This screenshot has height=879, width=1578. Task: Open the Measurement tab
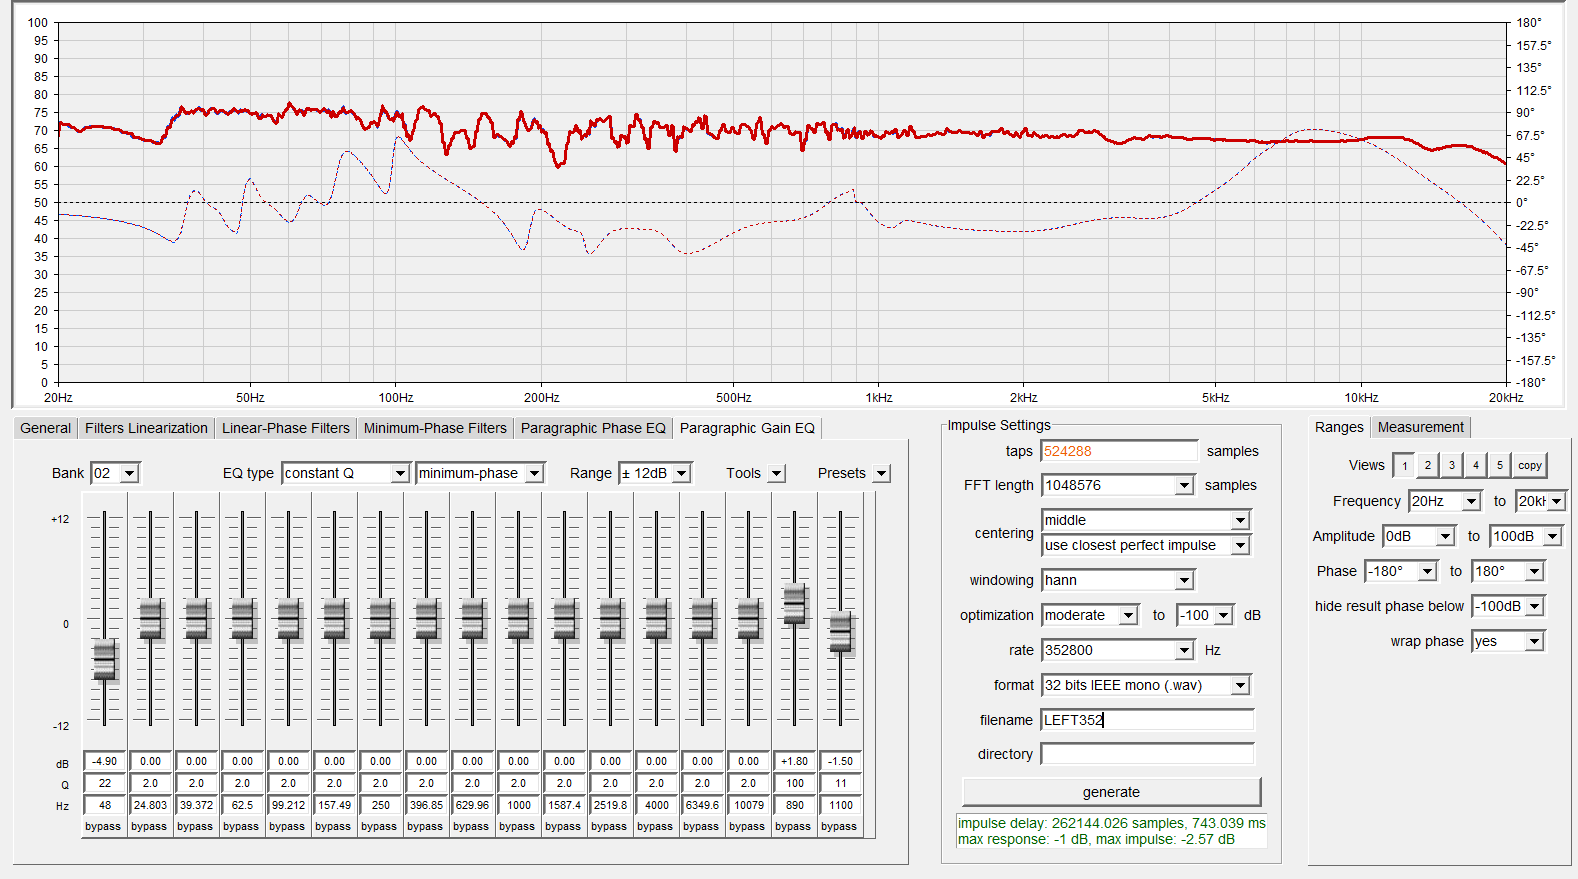[1420, 427]
